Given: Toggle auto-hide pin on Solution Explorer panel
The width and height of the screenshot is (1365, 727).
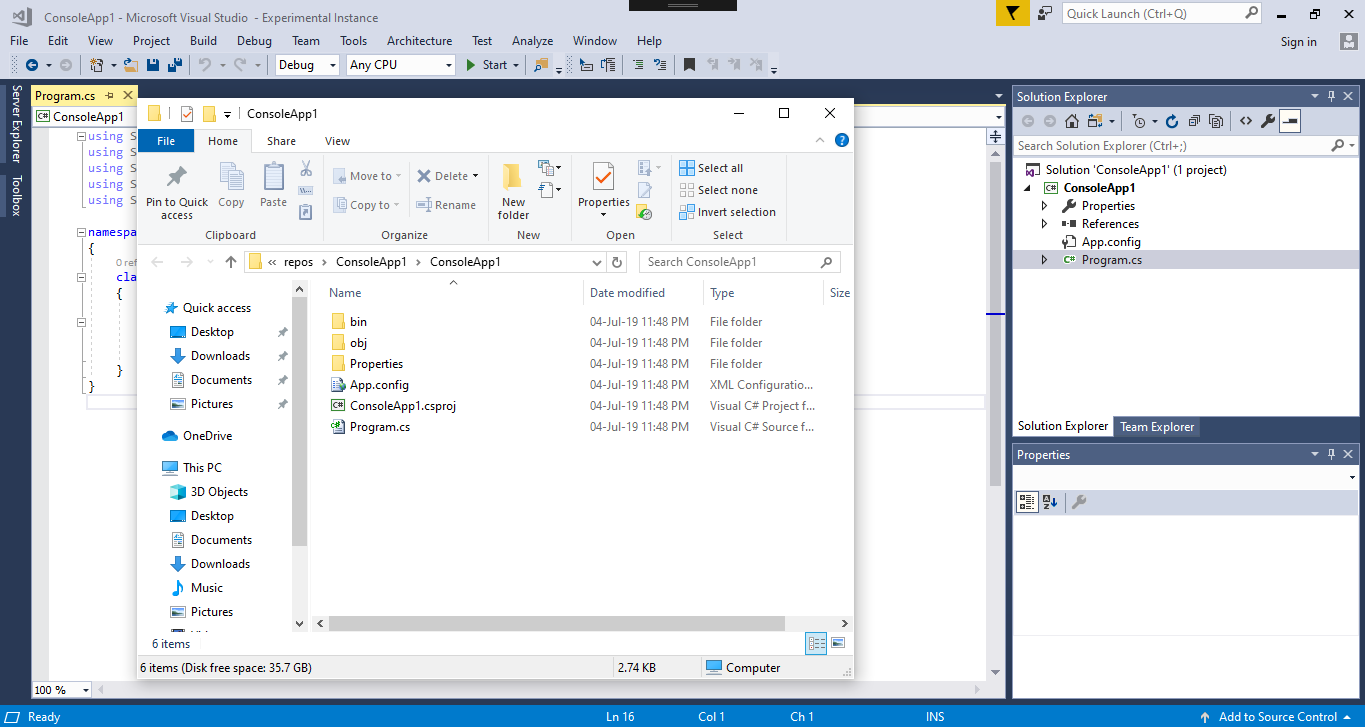Looking at the screenshot, I should coord(1331,96).
